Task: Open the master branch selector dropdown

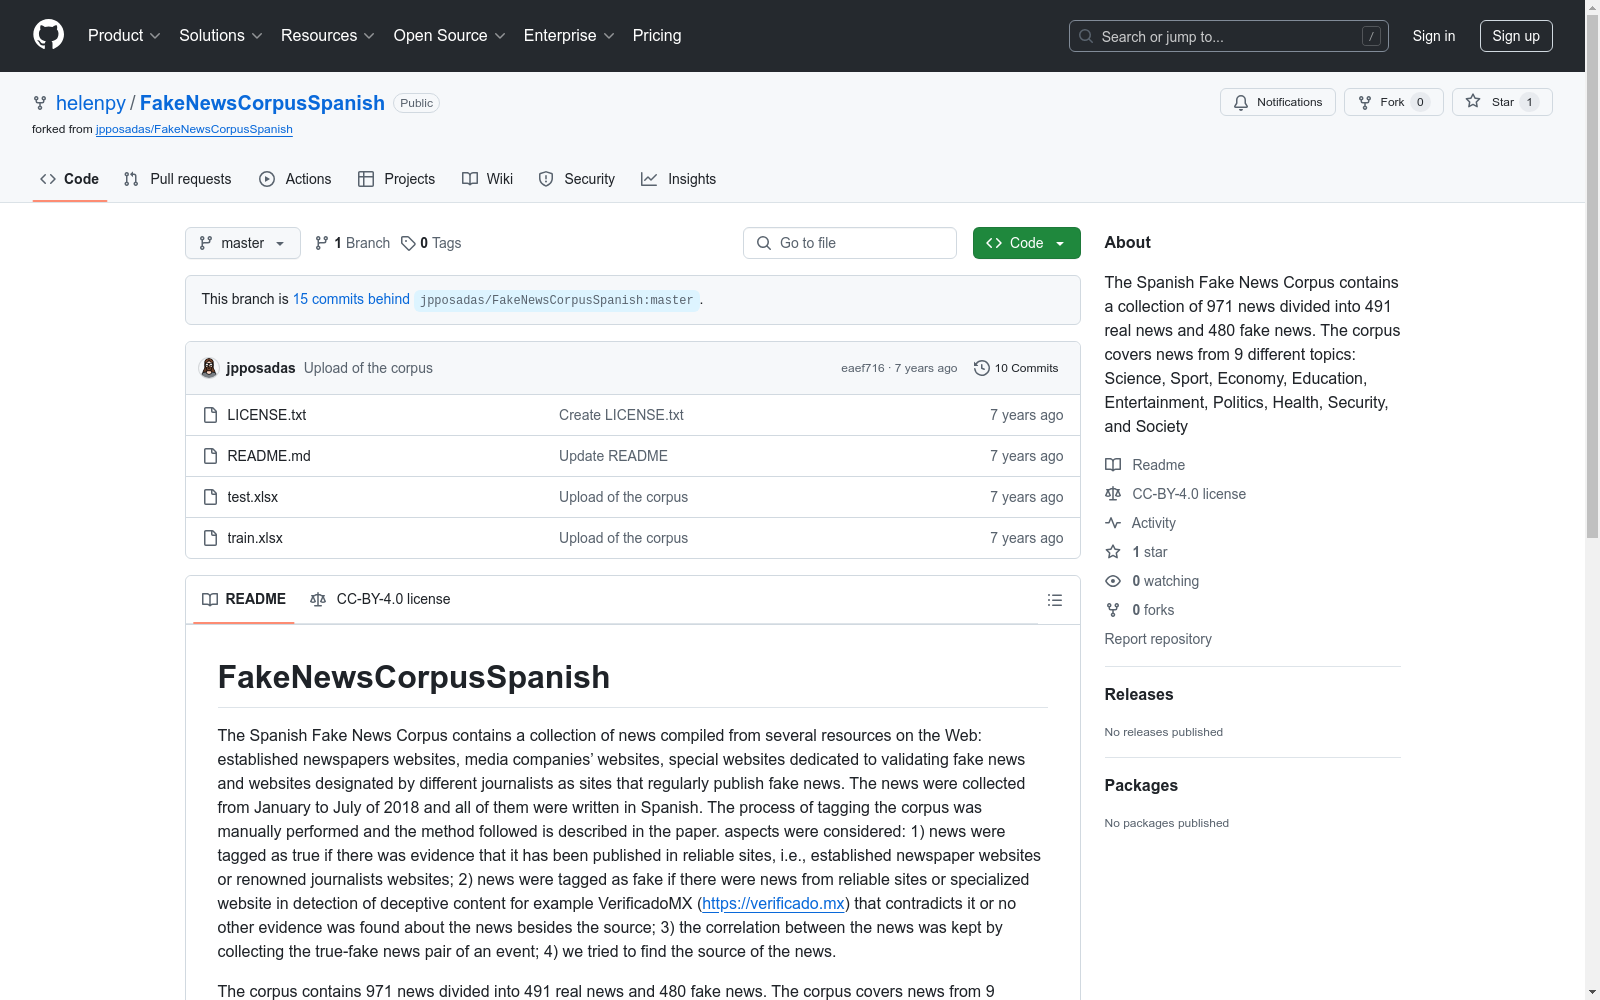Action: 243,243
